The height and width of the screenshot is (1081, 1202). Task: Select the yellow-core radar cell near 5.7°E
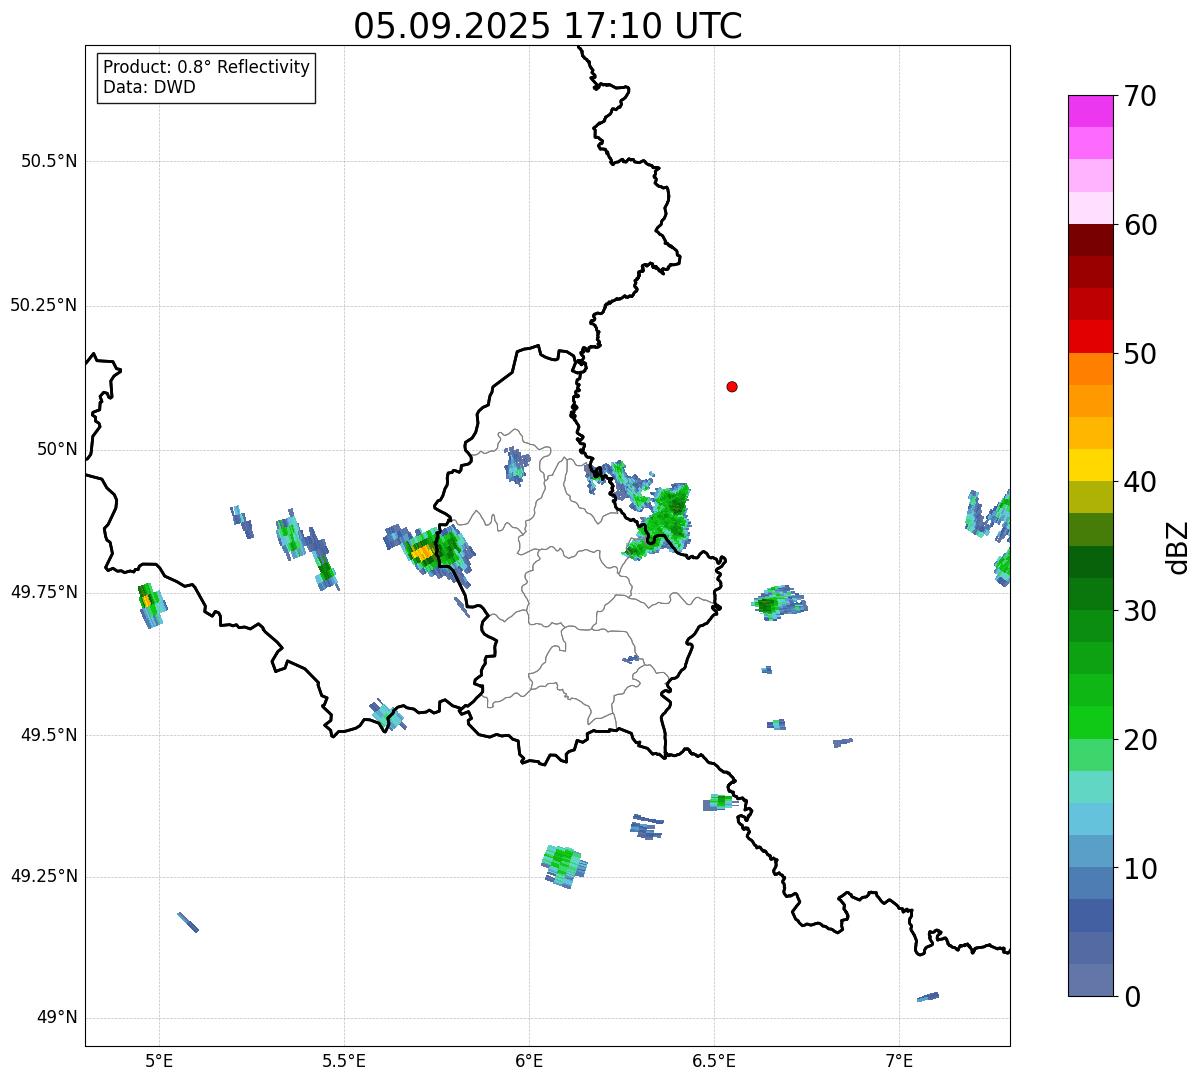click(x=424, y=551)
